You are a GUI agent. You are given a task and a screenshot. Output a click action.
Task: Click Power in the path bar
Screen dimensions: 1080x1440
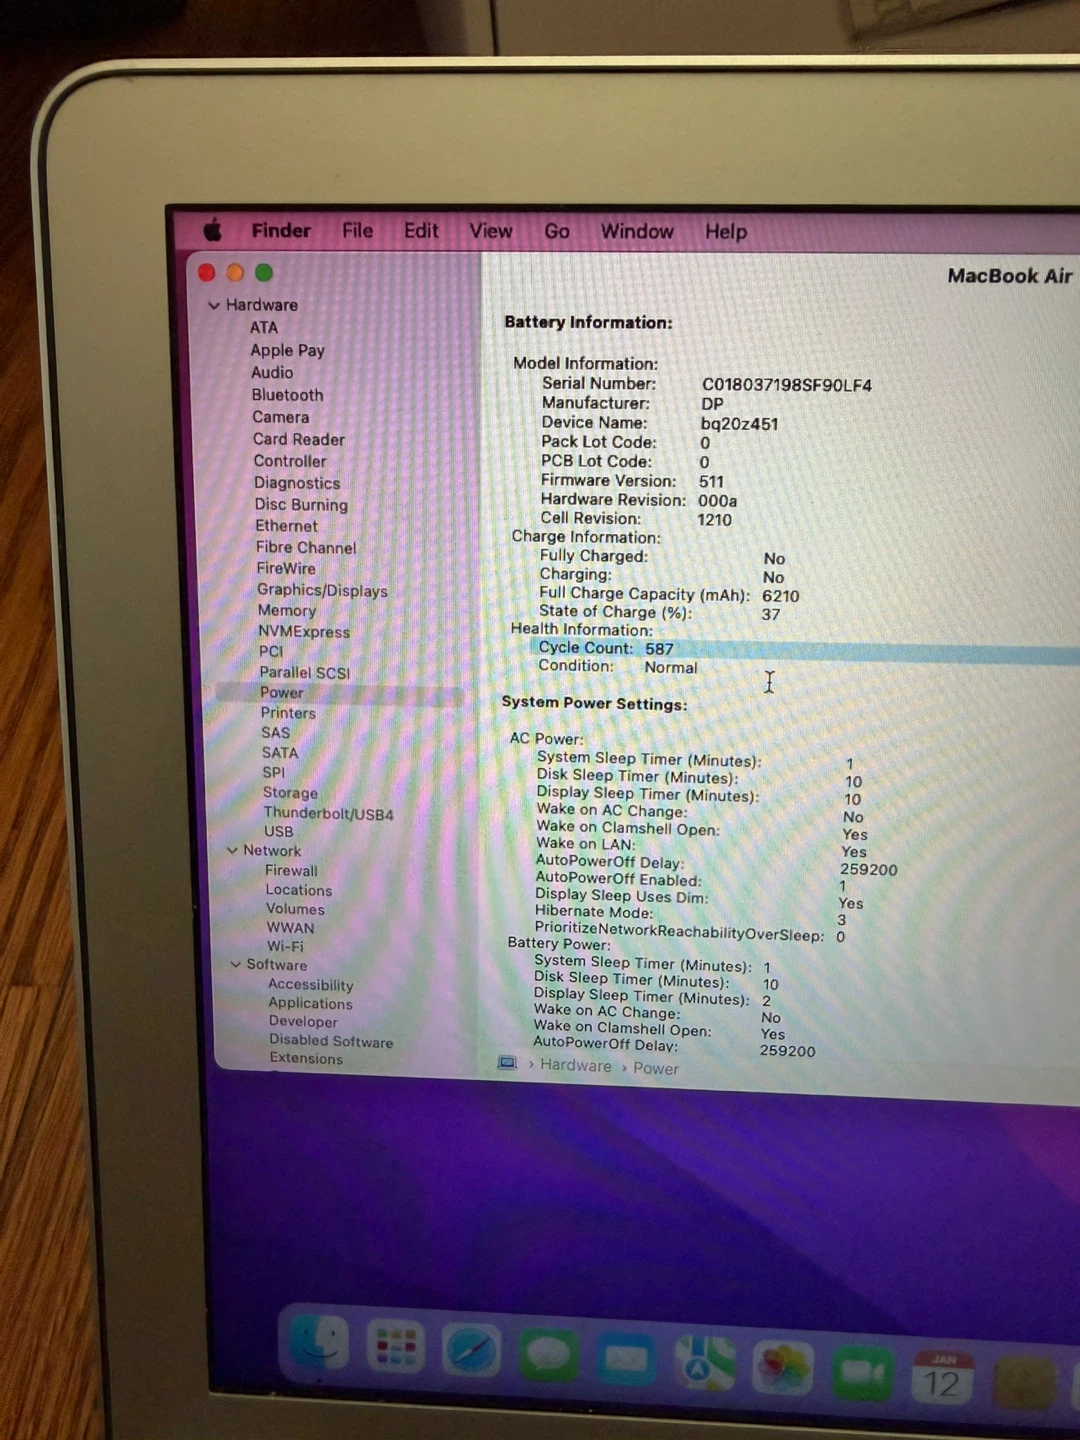coord(656,1068)
